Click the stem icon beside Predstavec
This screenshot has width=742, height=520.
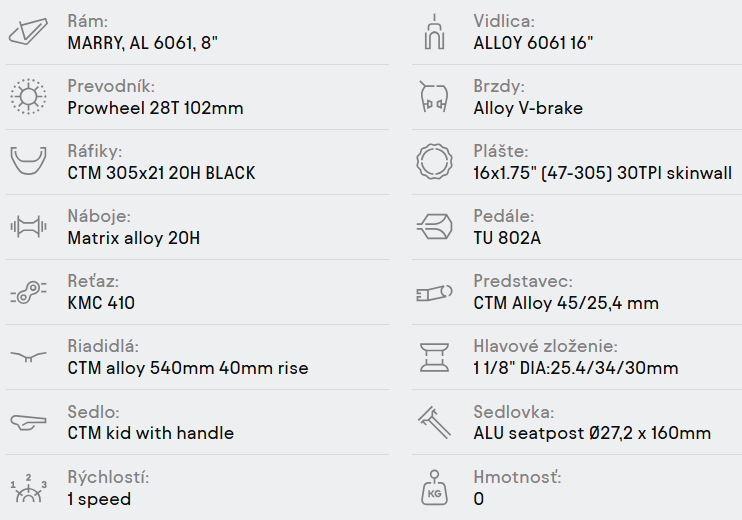(434, 292)
